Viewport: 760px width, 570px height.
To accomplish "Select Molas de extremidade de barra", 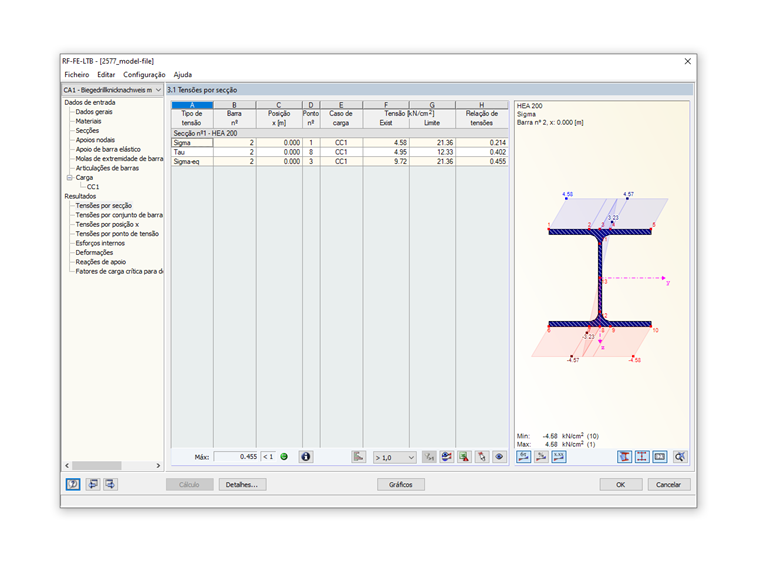I will click(x=119, y=158).
